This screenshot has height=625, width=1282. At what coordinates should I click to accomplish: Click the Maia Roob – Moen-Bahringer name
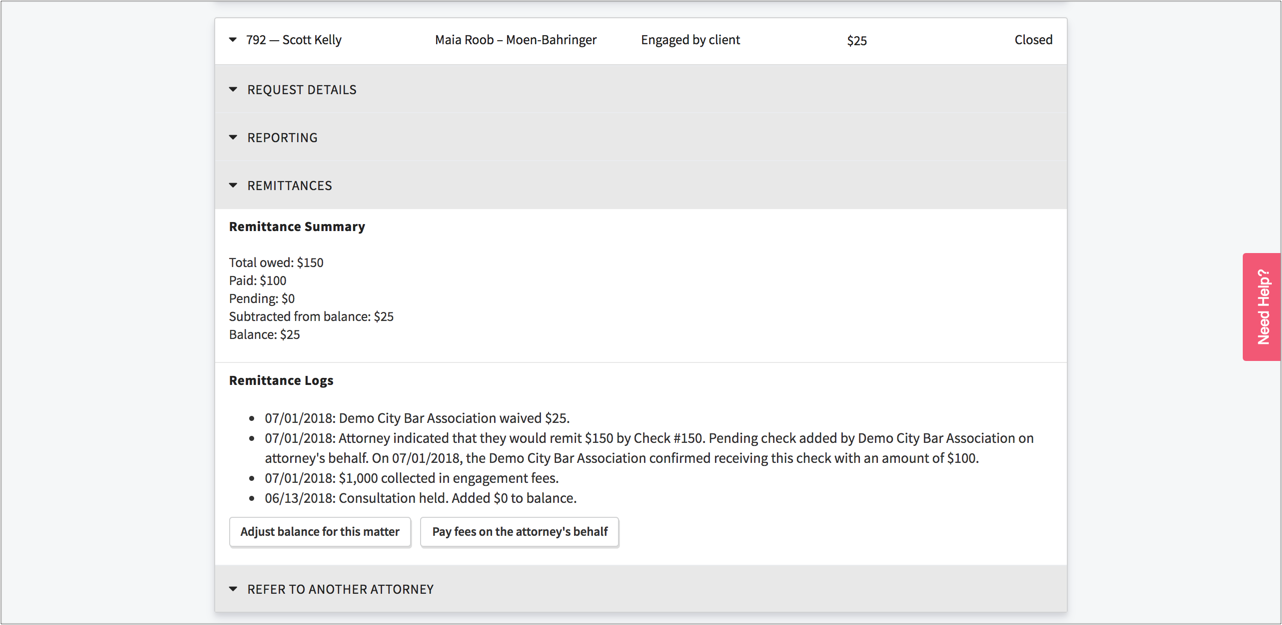pyautogui.click(x=515, y=40)
